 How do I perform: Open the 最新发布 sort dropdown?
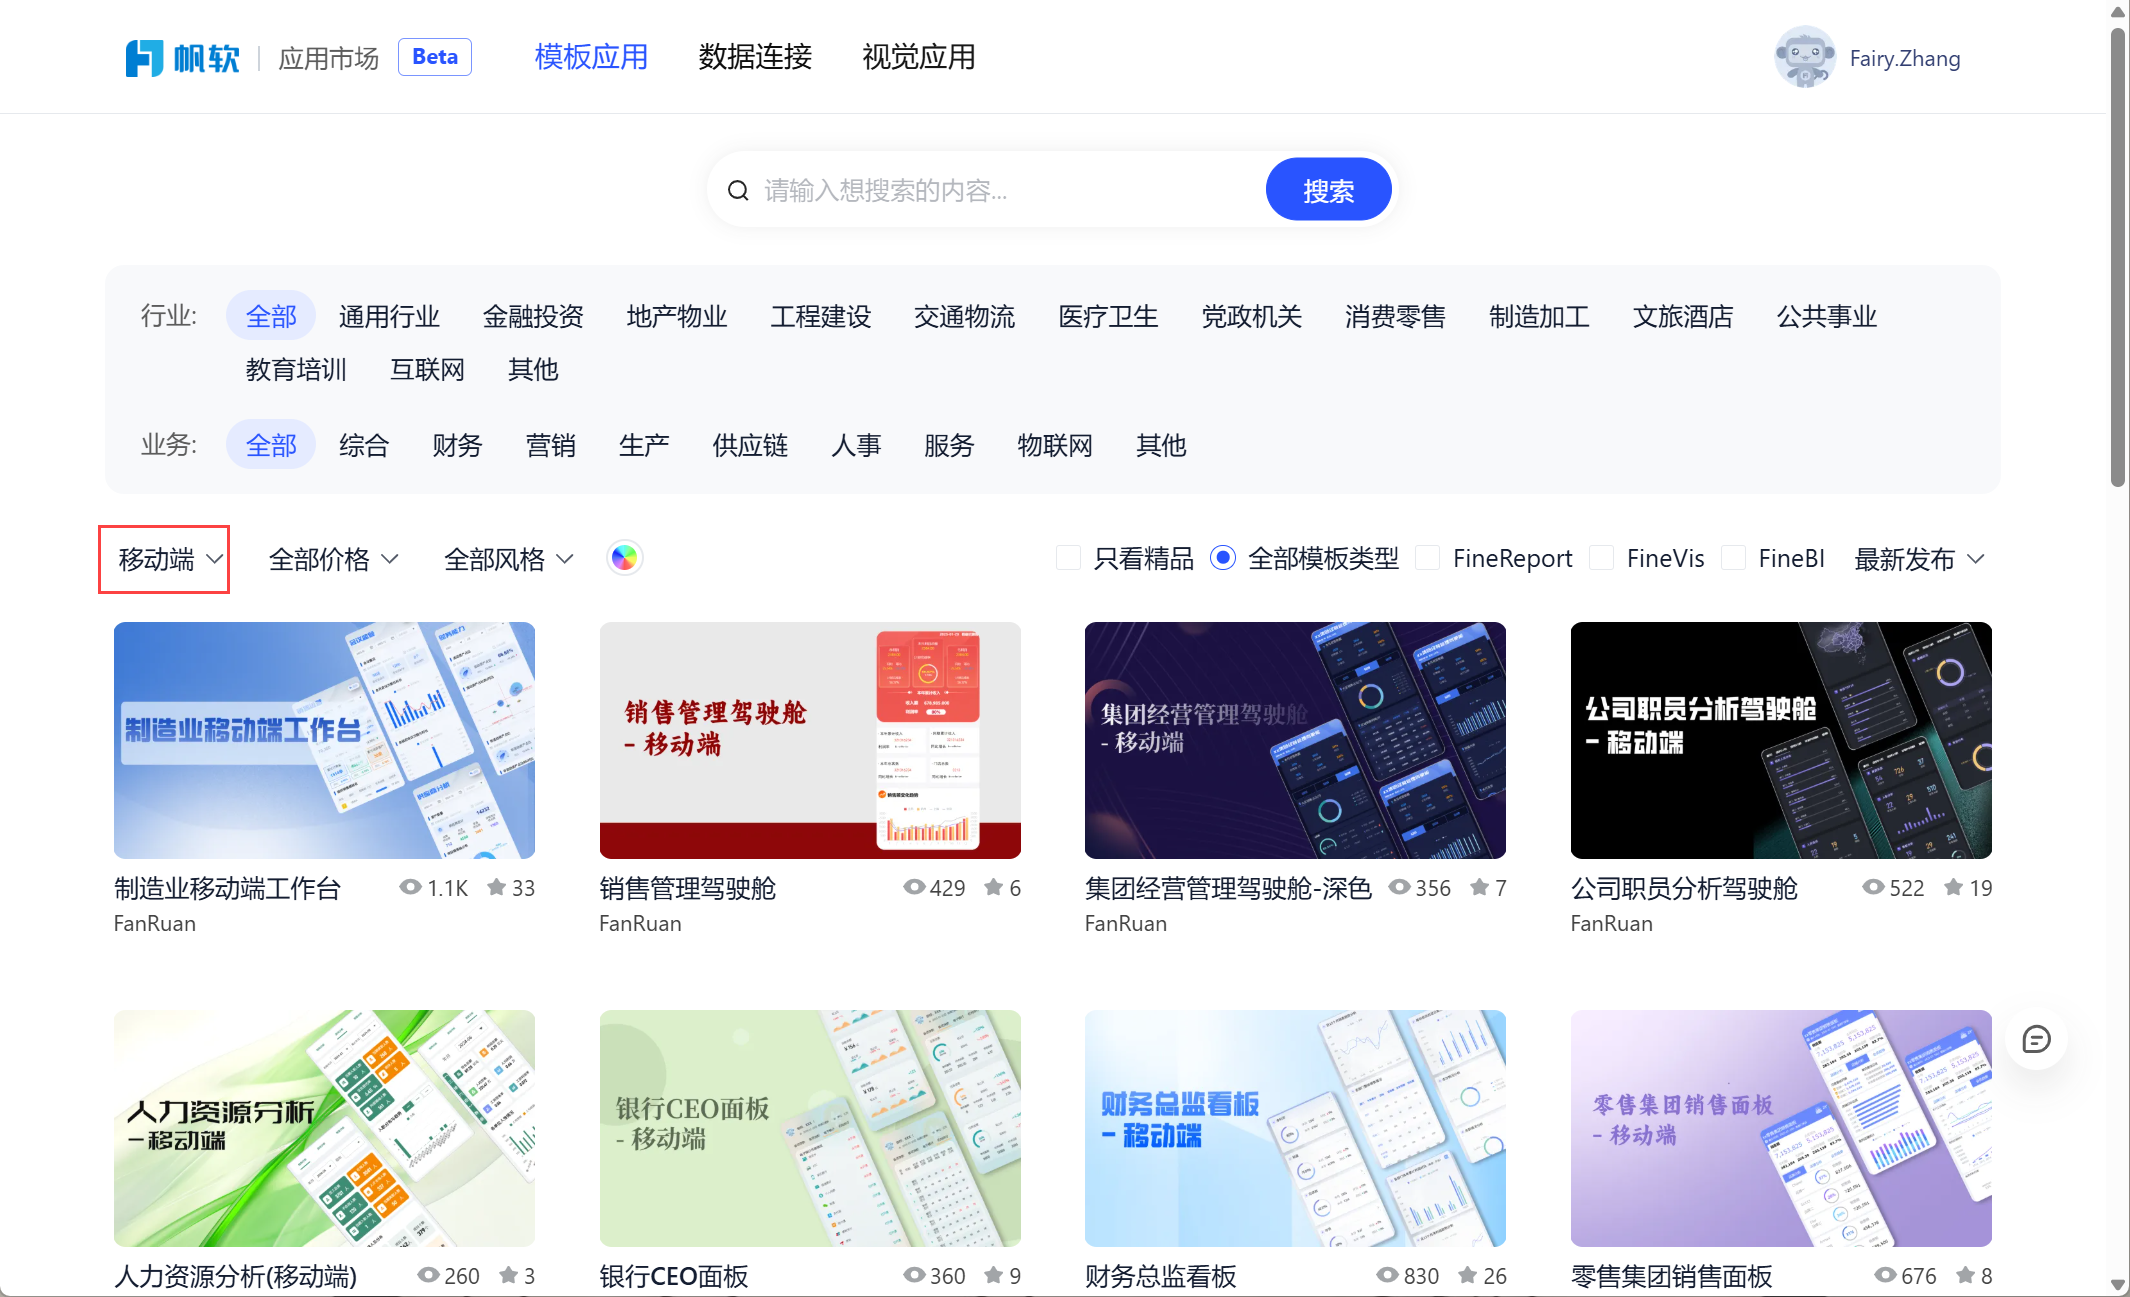[1919, 559]
